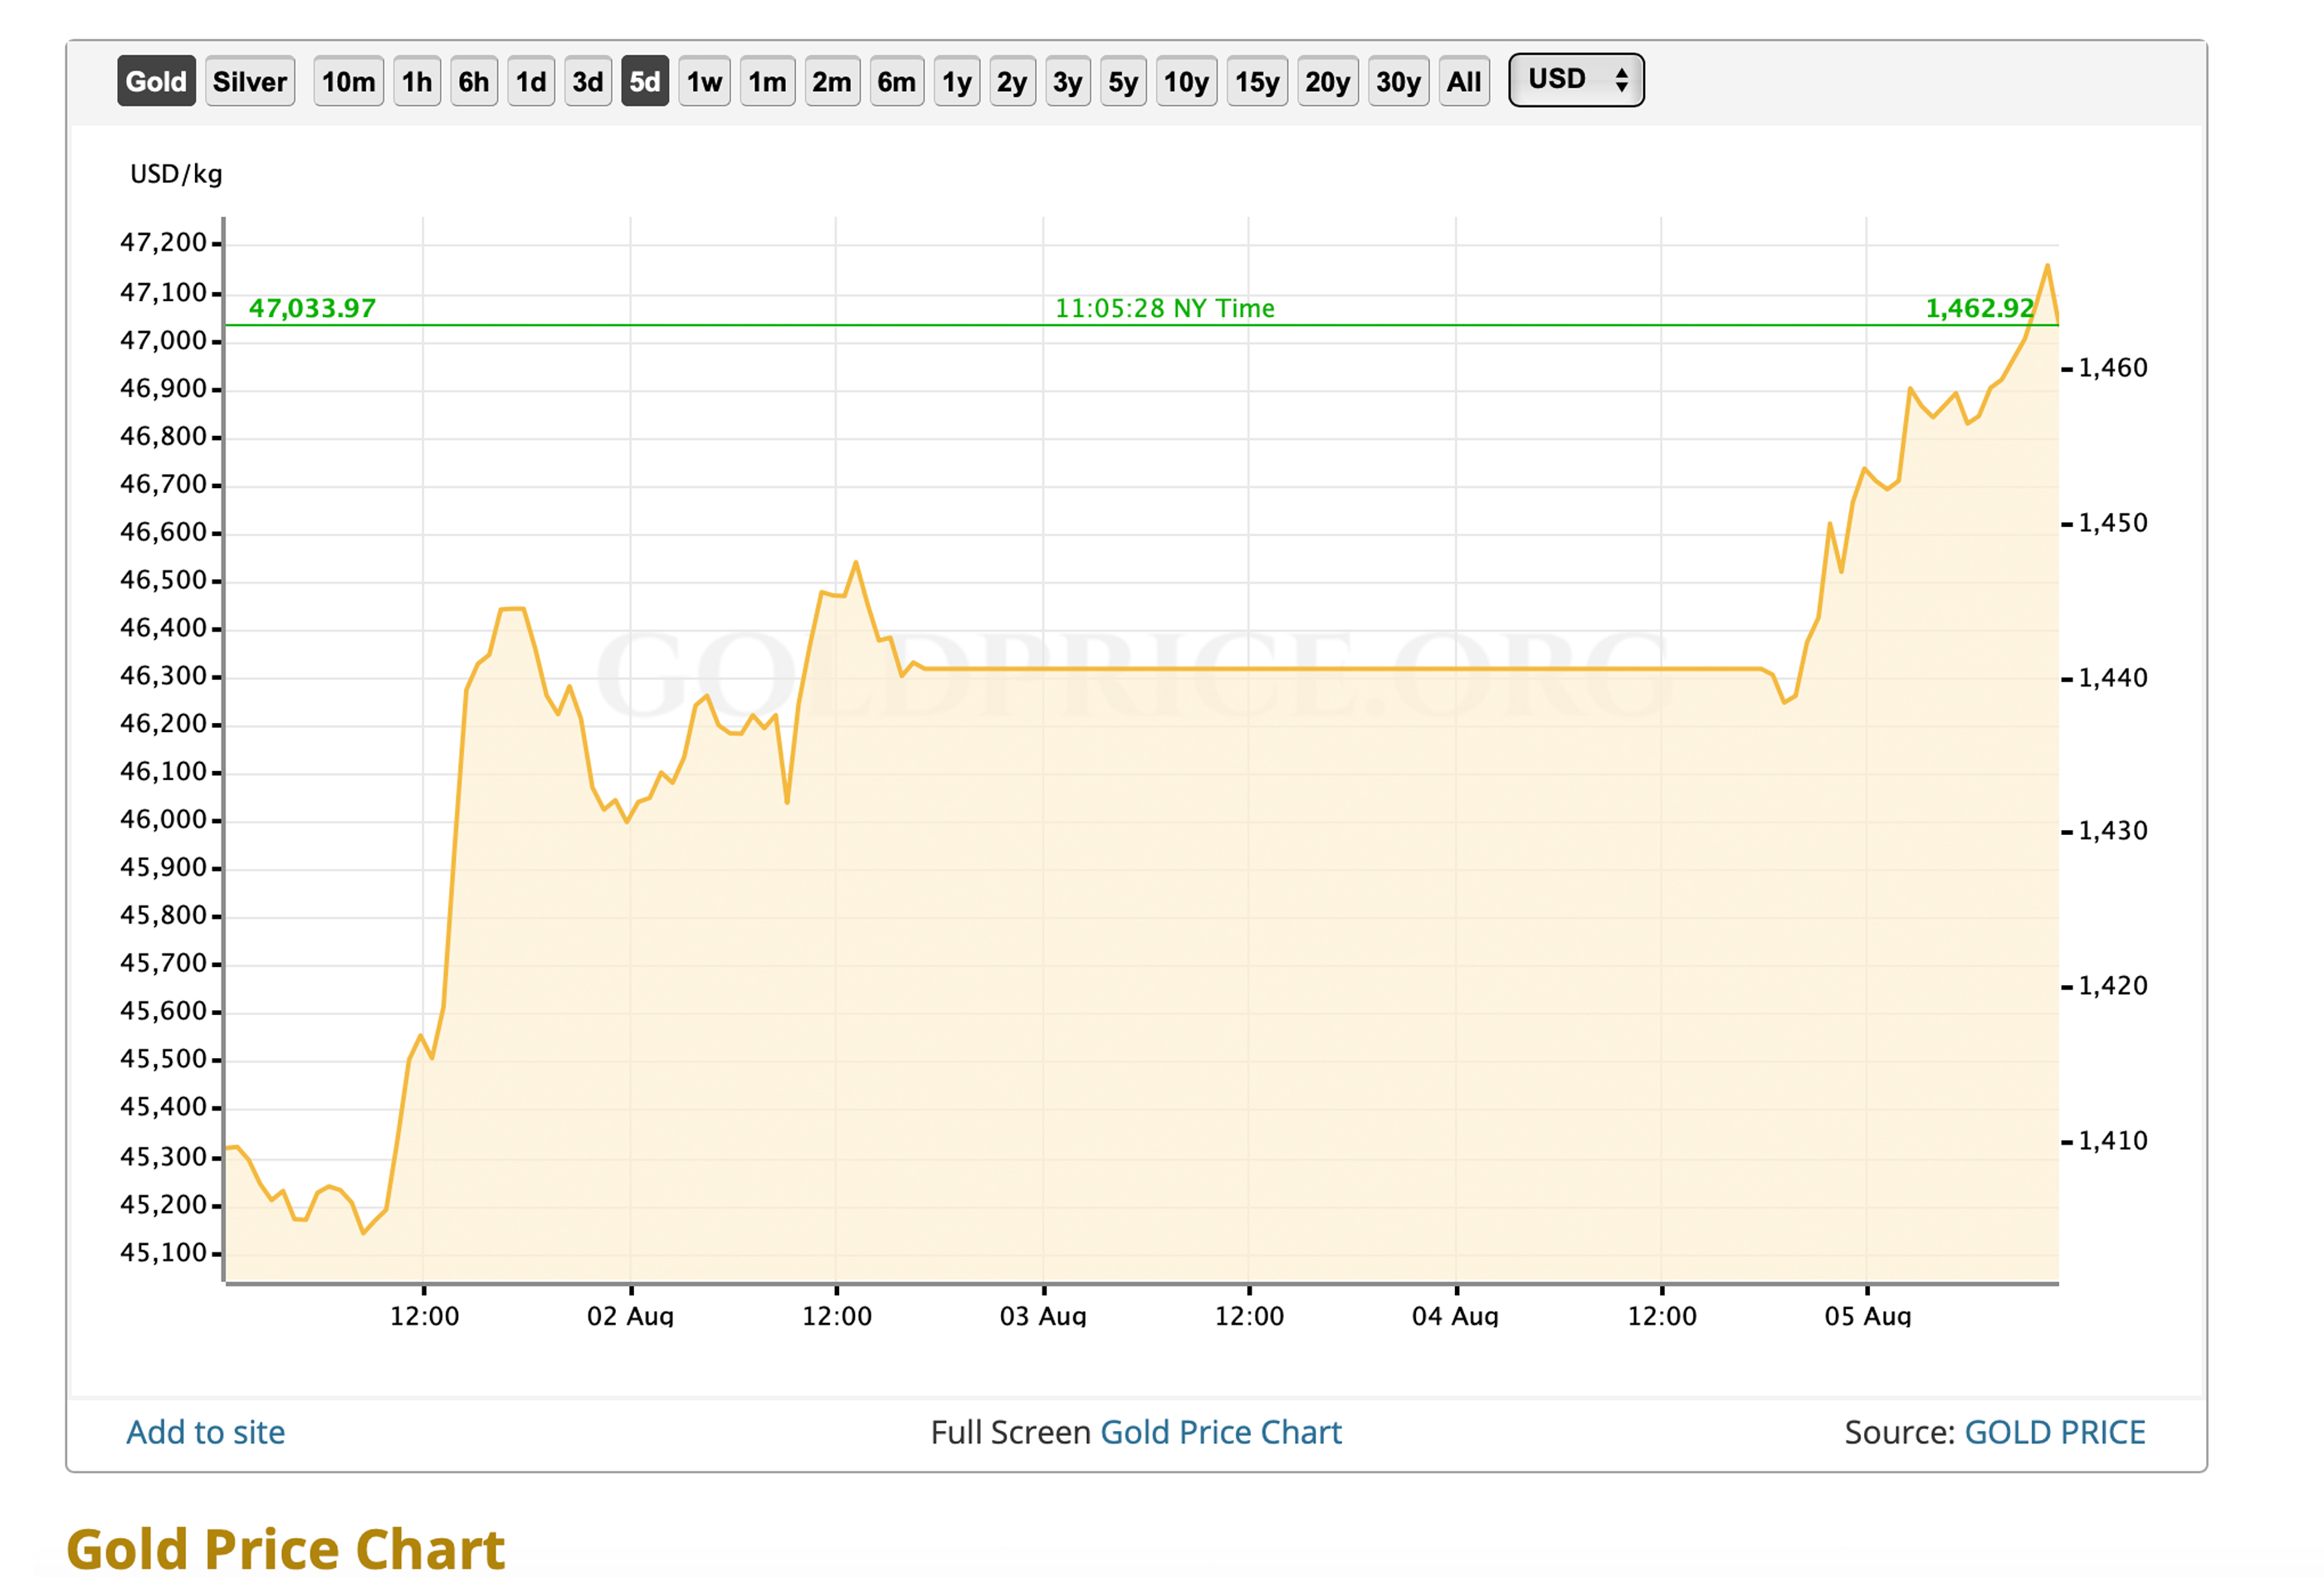Click the 45,100 axis value

point(163,1252)
